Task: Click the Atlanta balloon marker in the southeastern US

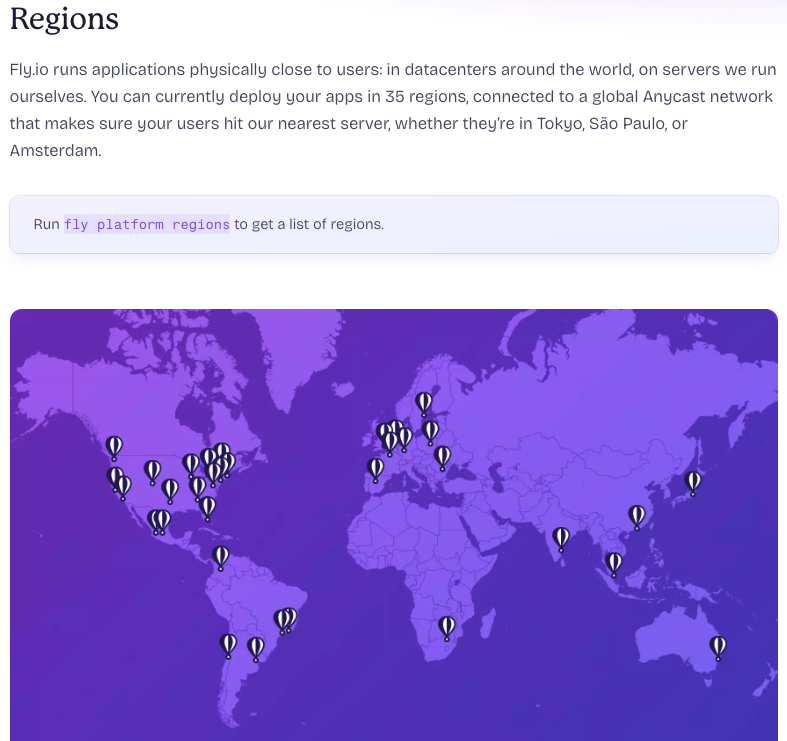Action: [197, 489]
